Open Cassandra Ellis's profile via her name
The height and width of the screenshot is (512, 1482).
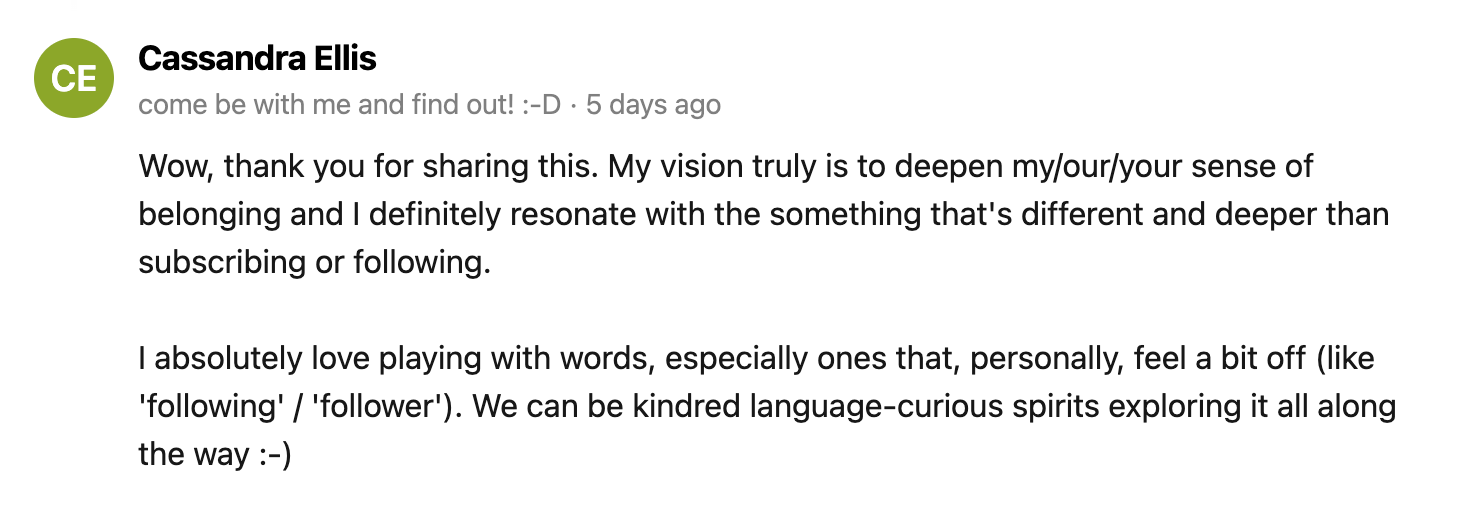click(x=257, y=59)
